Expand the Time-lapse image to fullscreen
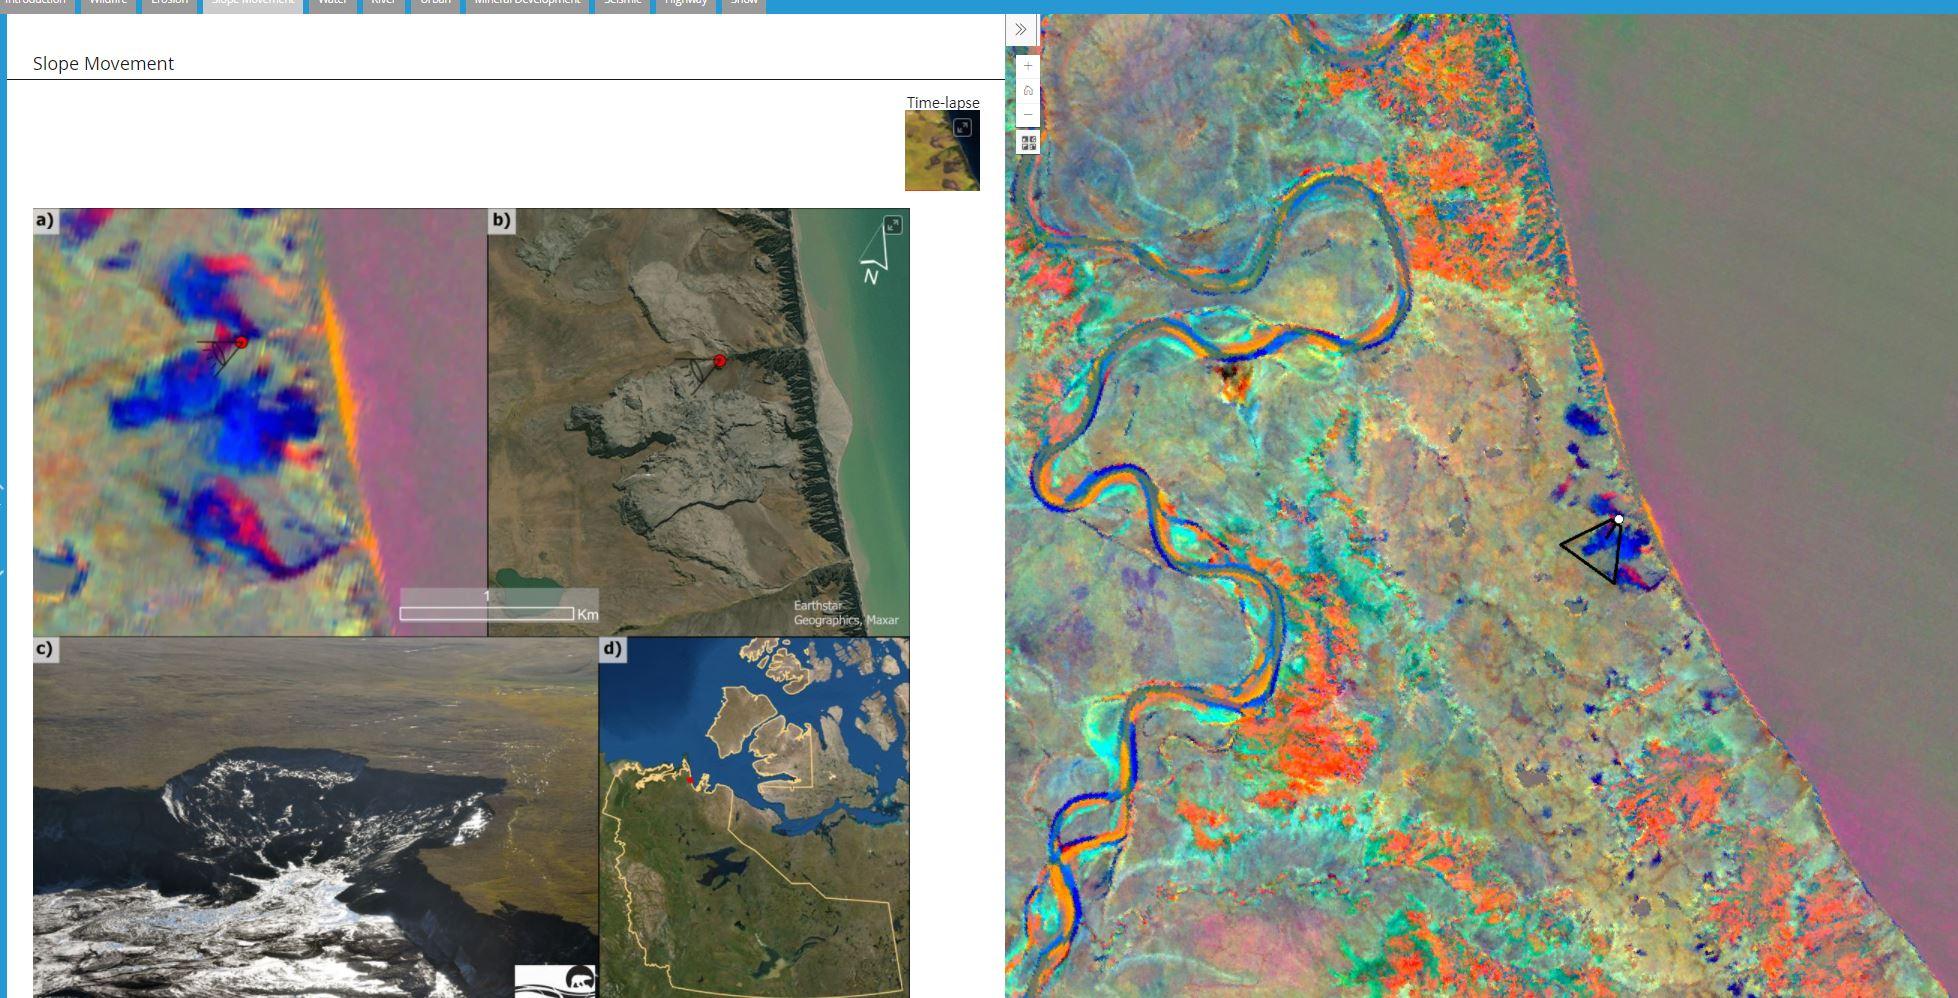1958x998 pixels. [962, 127]
